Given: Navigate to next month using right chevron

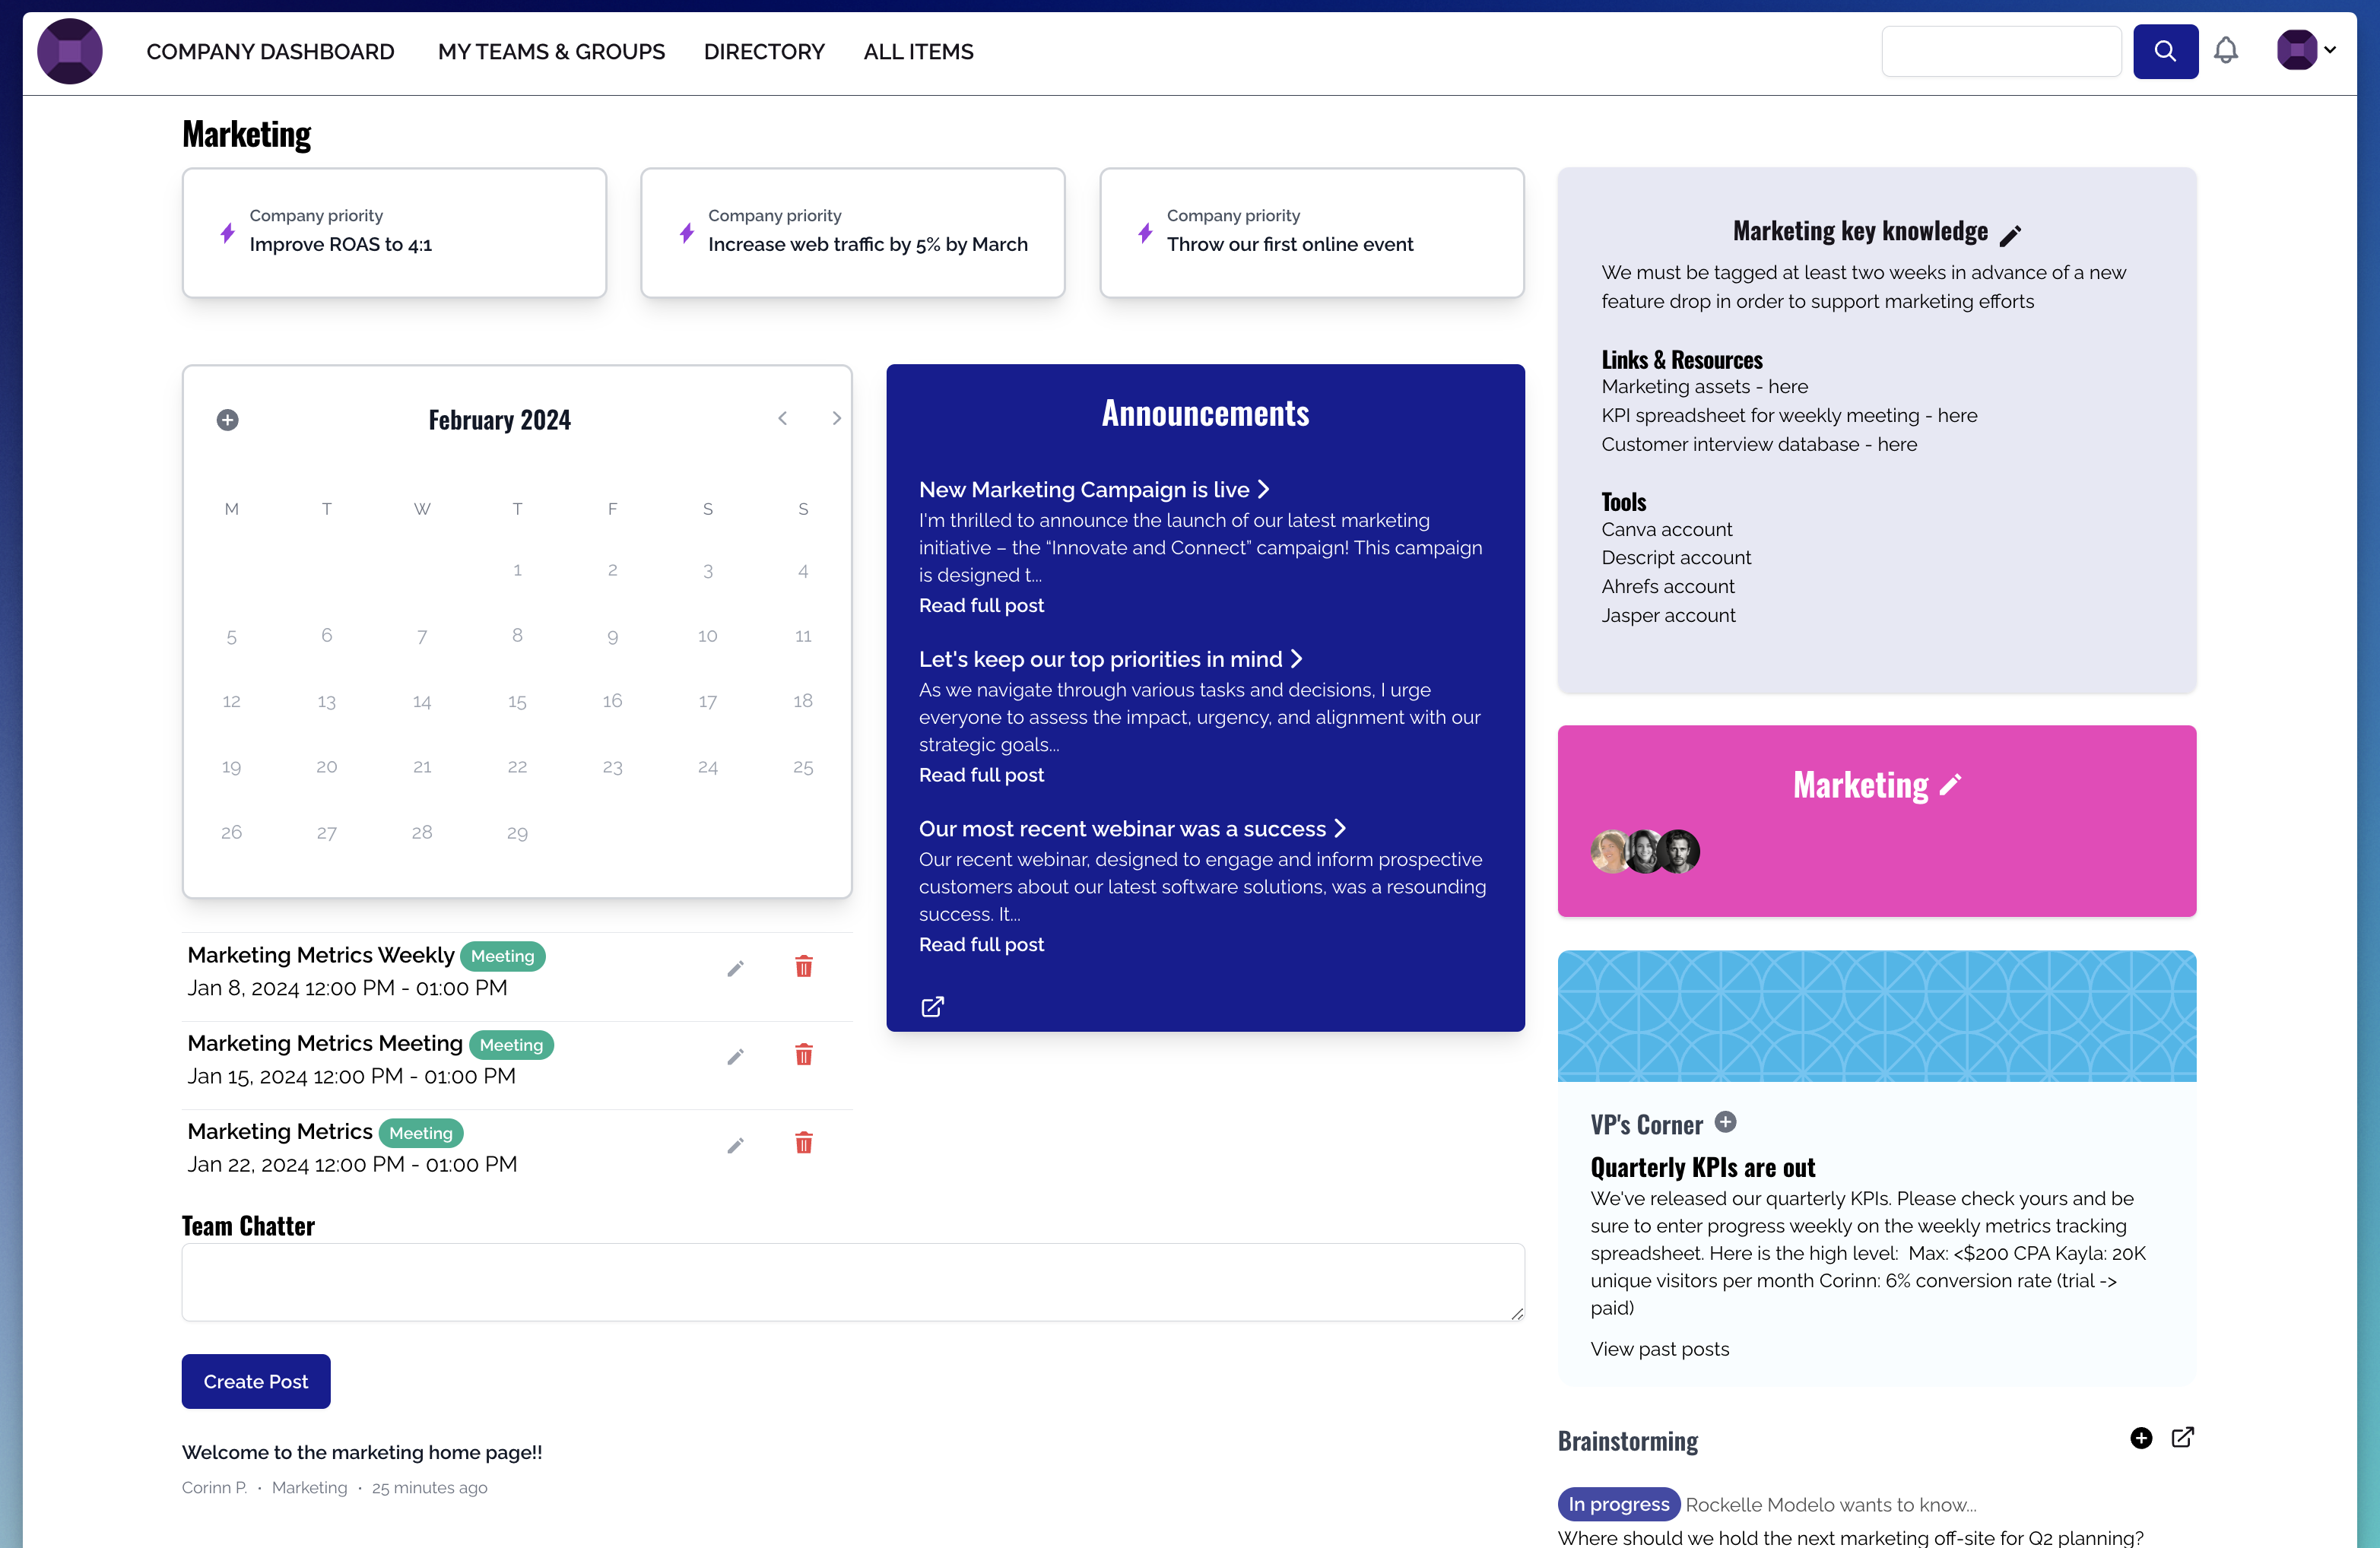Looking at the screenshot, I should (x=834, y=418).
